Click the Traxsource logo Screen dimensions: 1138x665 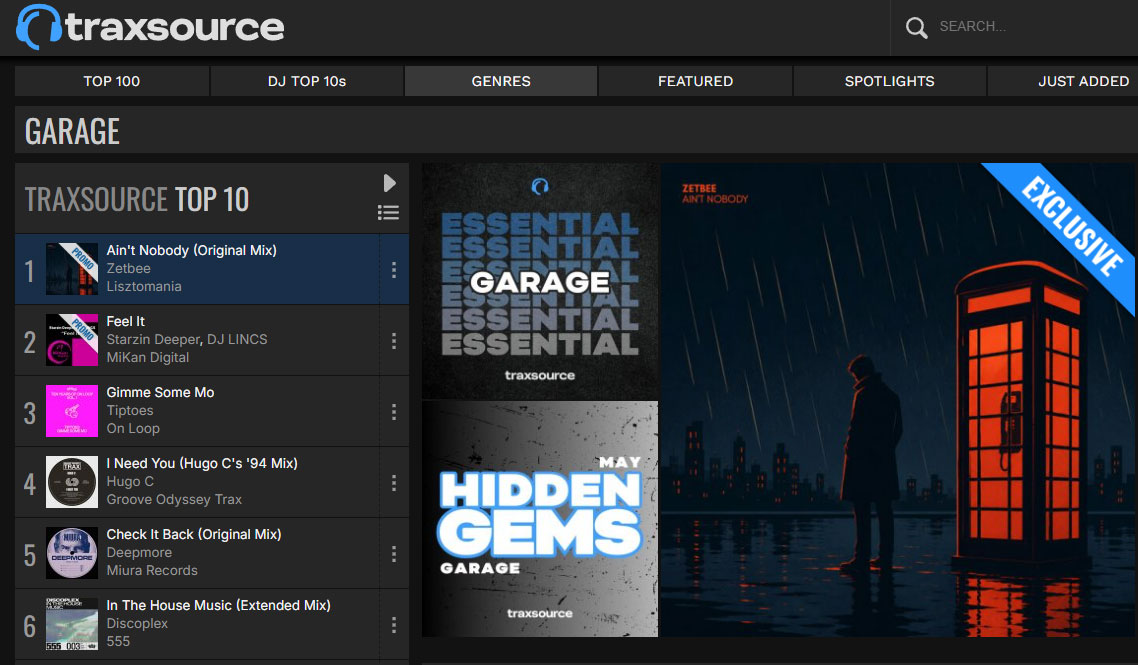pos(150,27)
